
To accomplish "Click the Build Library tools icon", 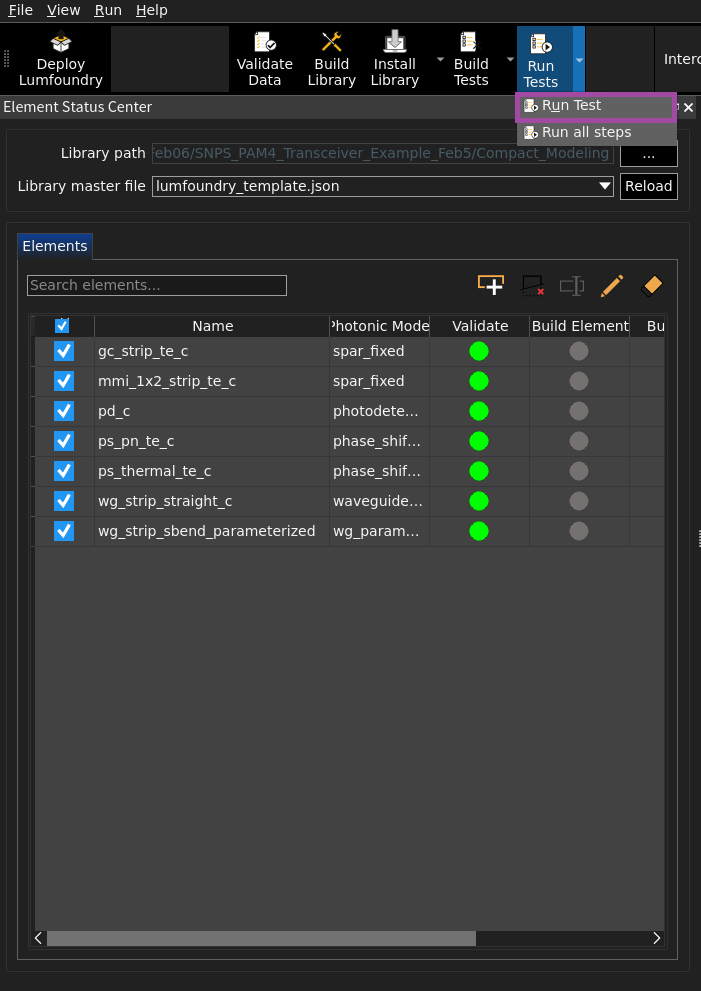I will (332, 42).
